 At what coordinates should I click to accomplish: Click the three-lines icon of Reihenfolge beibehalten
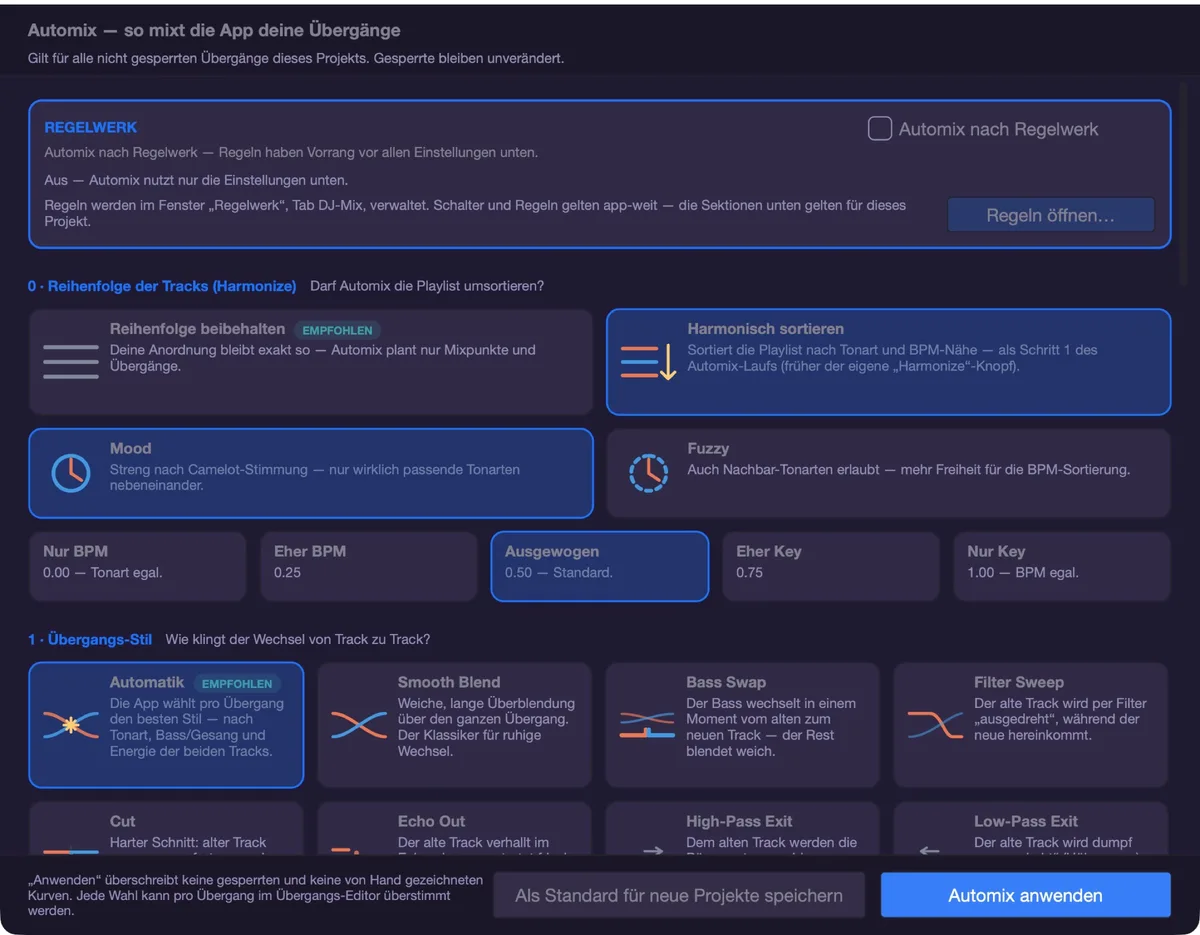pyautogui.click(x=71, y=362)
